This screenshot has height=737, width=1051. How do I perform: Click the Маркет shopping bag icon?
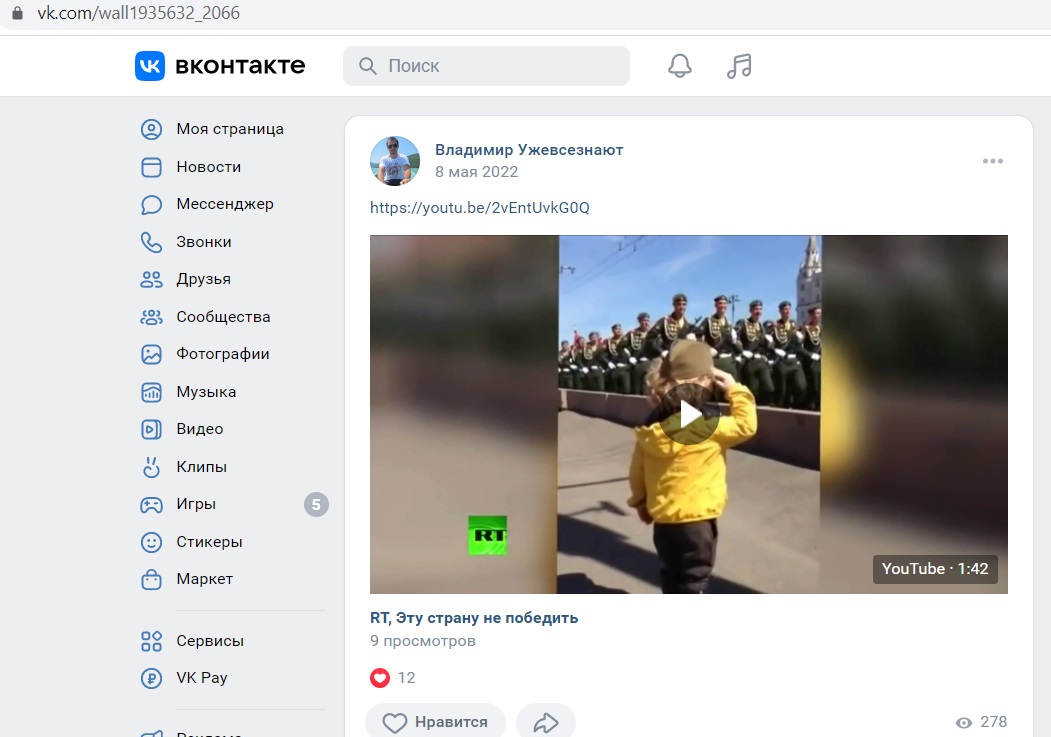151,580
